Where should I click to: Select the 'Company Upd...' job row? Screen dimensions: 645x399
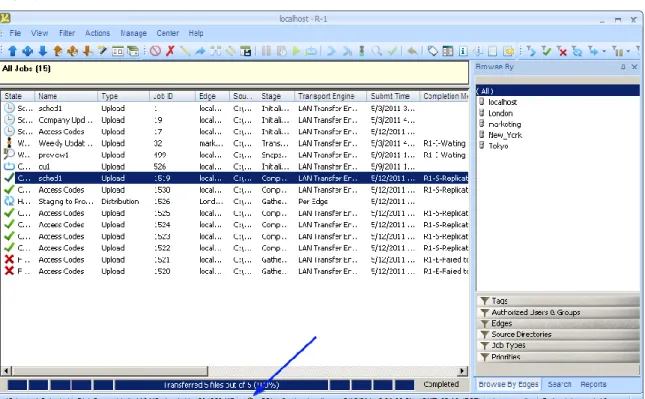pos(234,120)
